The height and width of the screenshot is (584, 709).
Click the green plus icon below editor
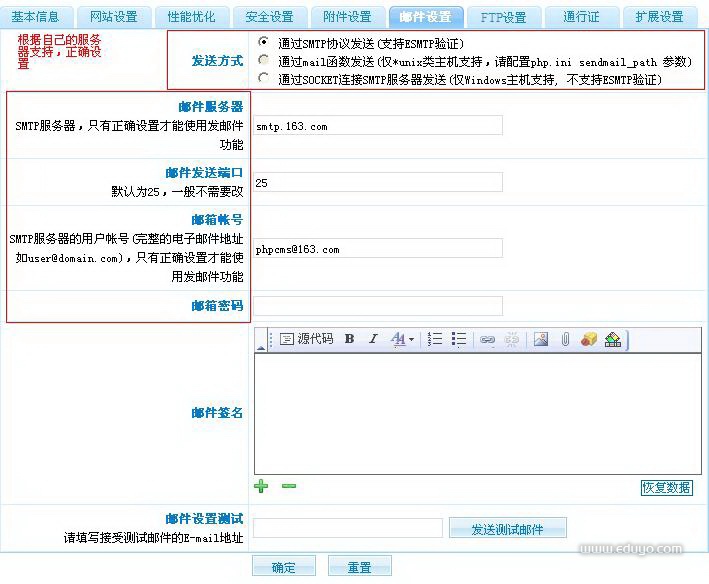(x=261, y=486)
